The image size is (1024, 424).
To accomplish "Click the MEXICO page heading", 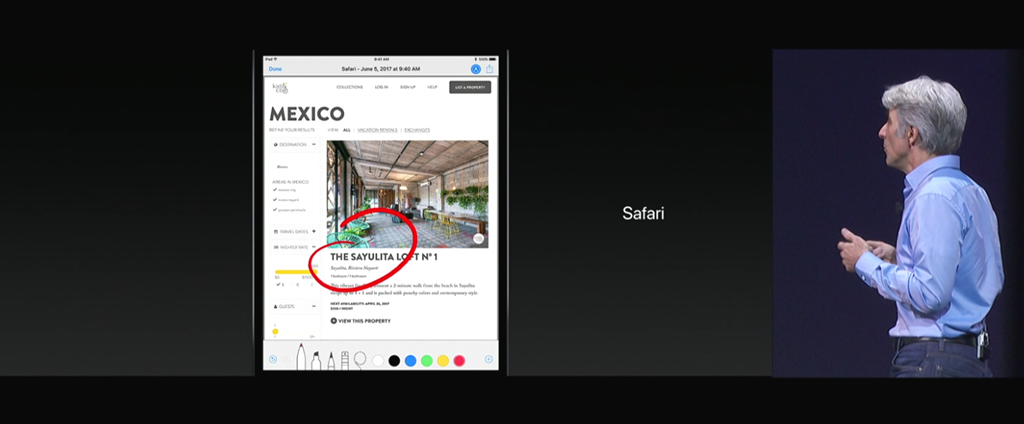I will (x=307, y=114).
